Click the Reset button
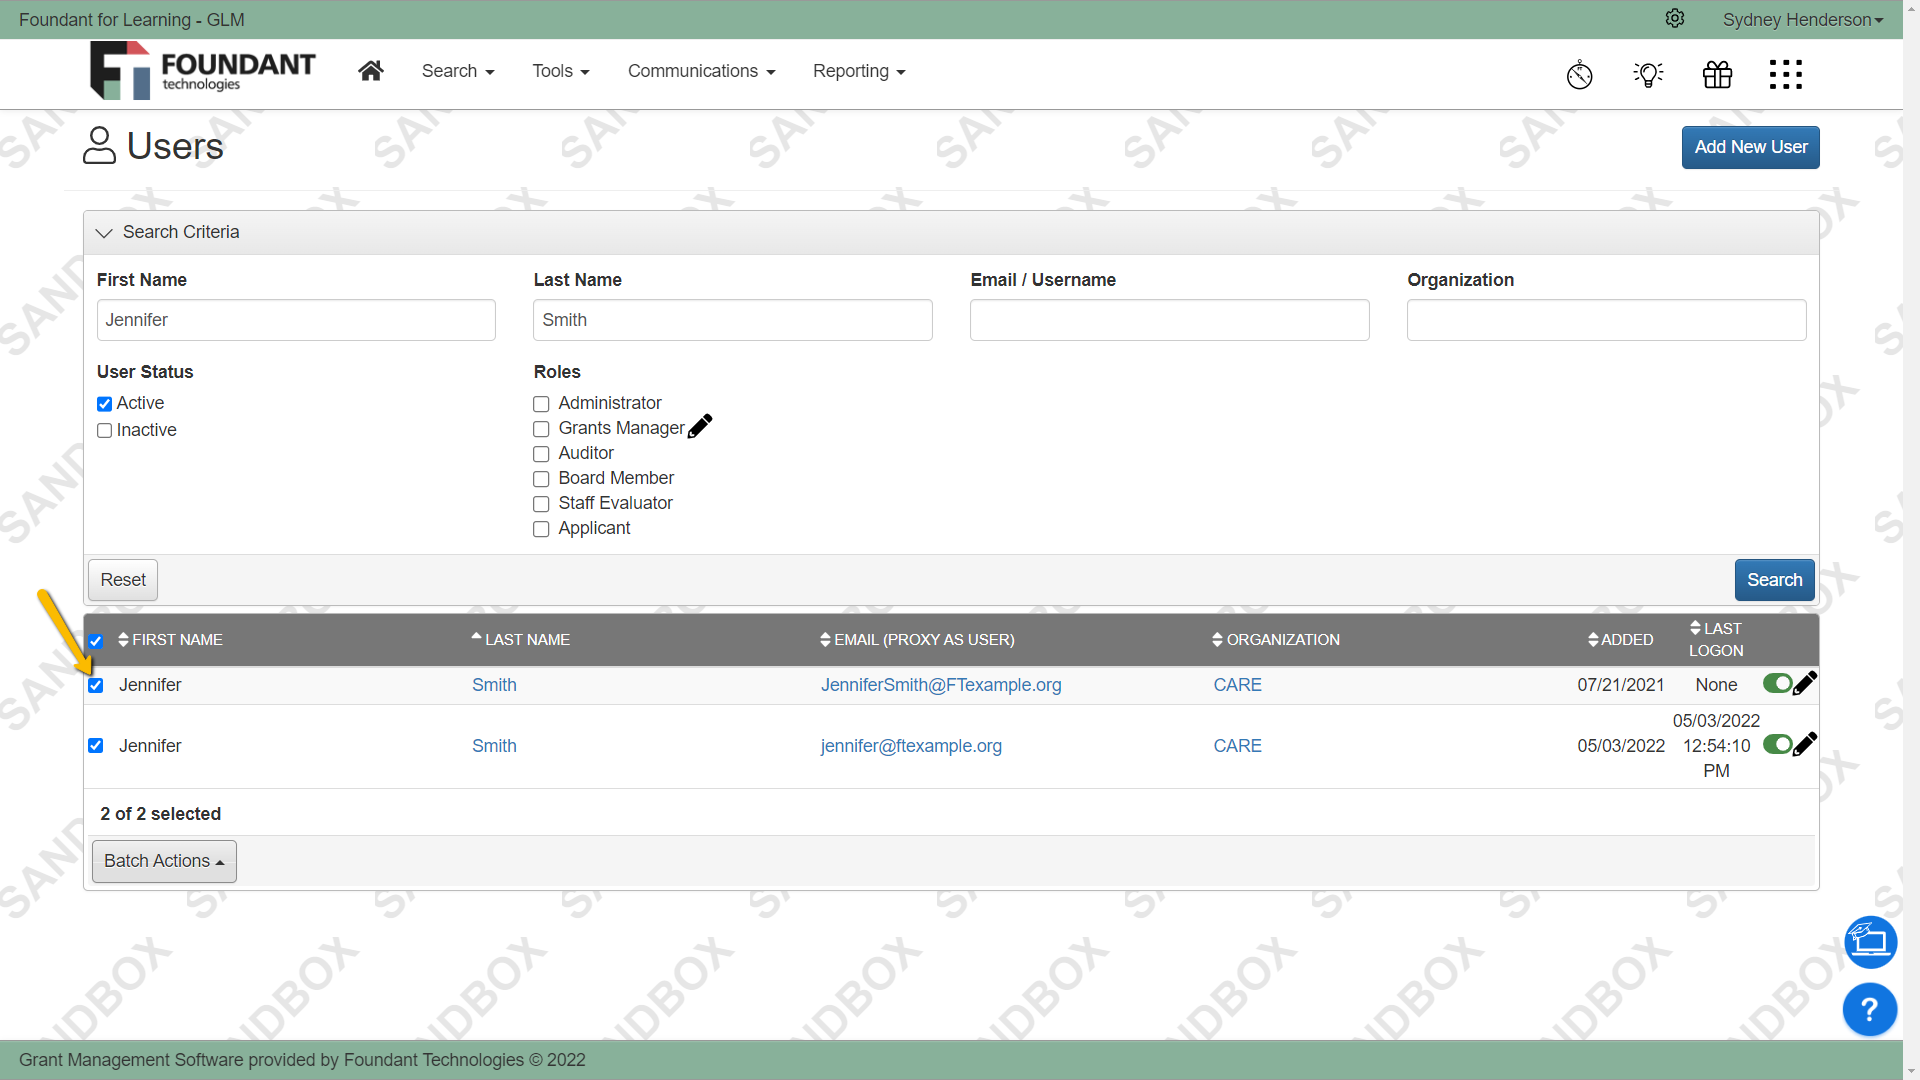Viewport: 1920px width, 1080px height. (123, 580)
